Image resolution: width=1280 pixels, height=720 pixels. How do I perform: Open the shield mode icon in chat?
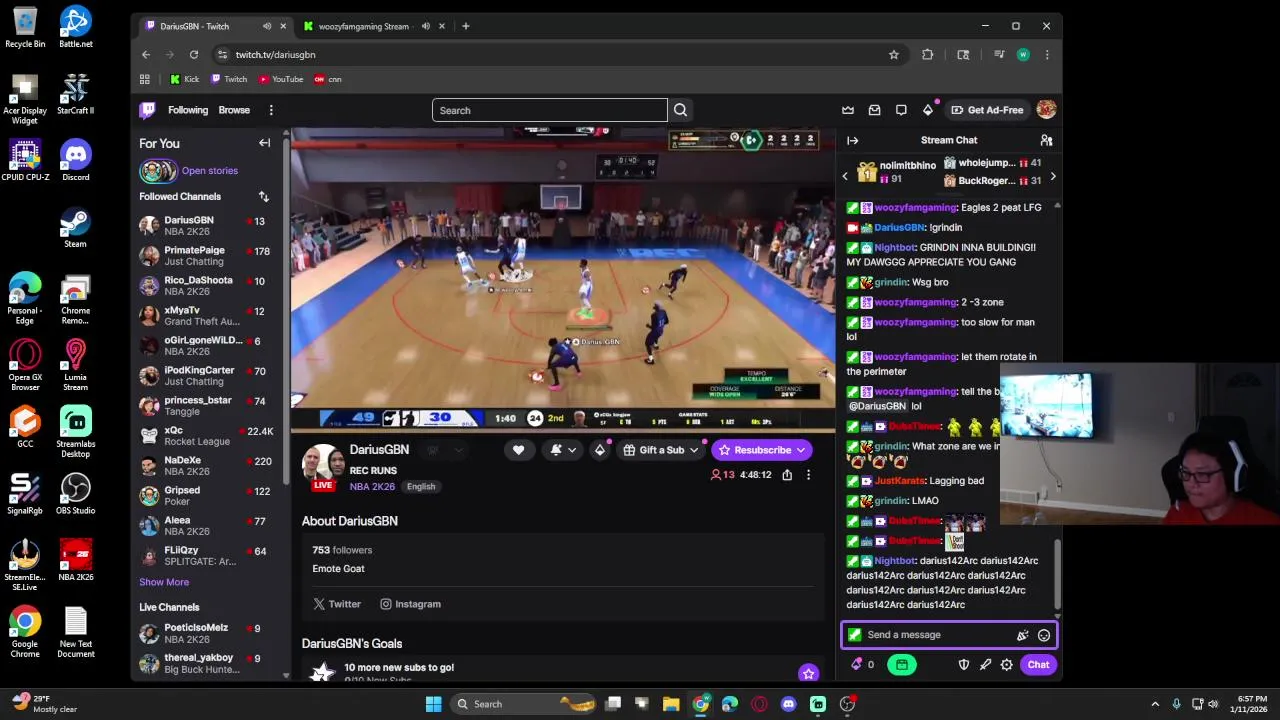964,665
